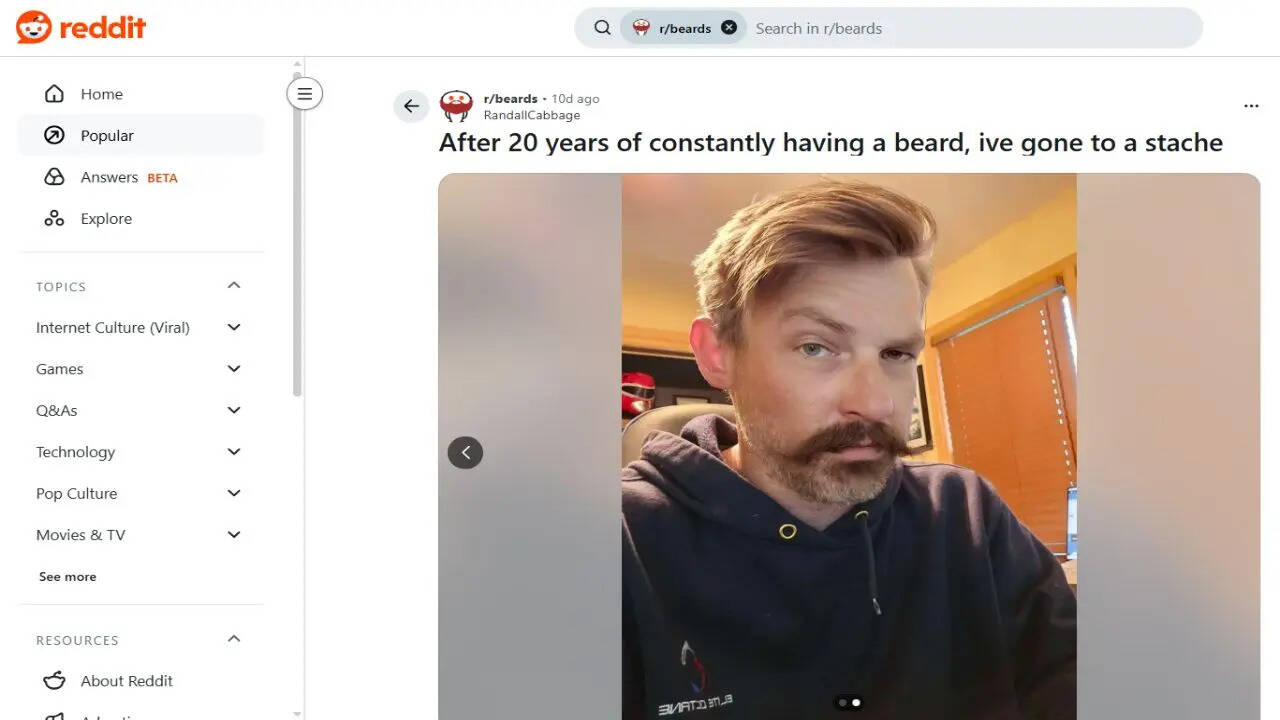Click the search magnifier icon

(x=602, y=28)
